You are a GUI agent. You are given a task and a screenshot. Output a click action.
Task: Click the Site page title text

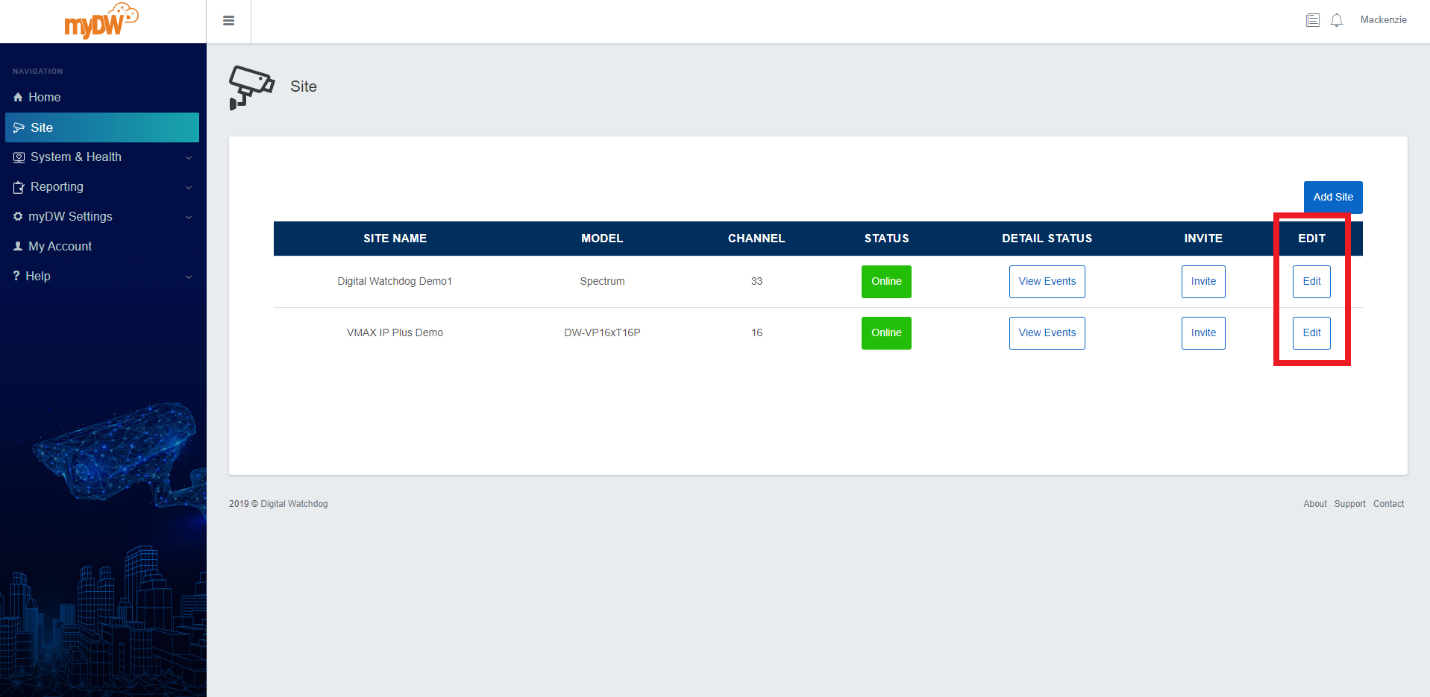coord(303,87)
